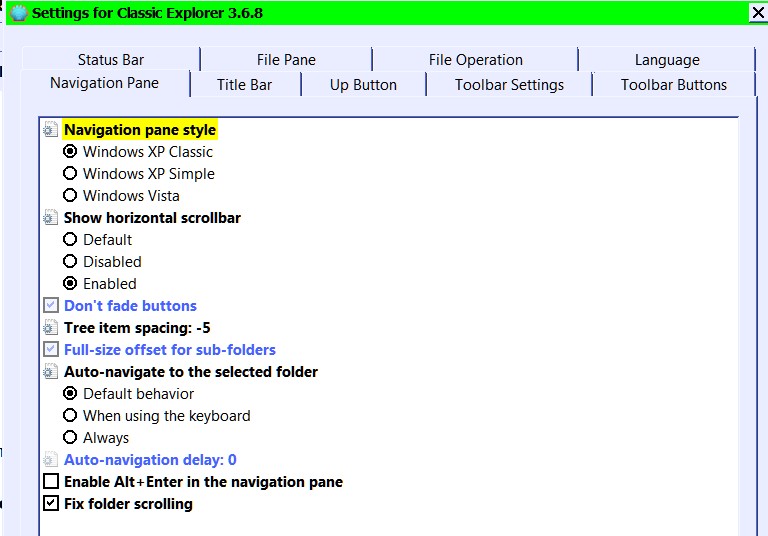Switch to the Toolbar Buttons tab
Viewport: 768px width, 536px height.
(x=673, y=85)
